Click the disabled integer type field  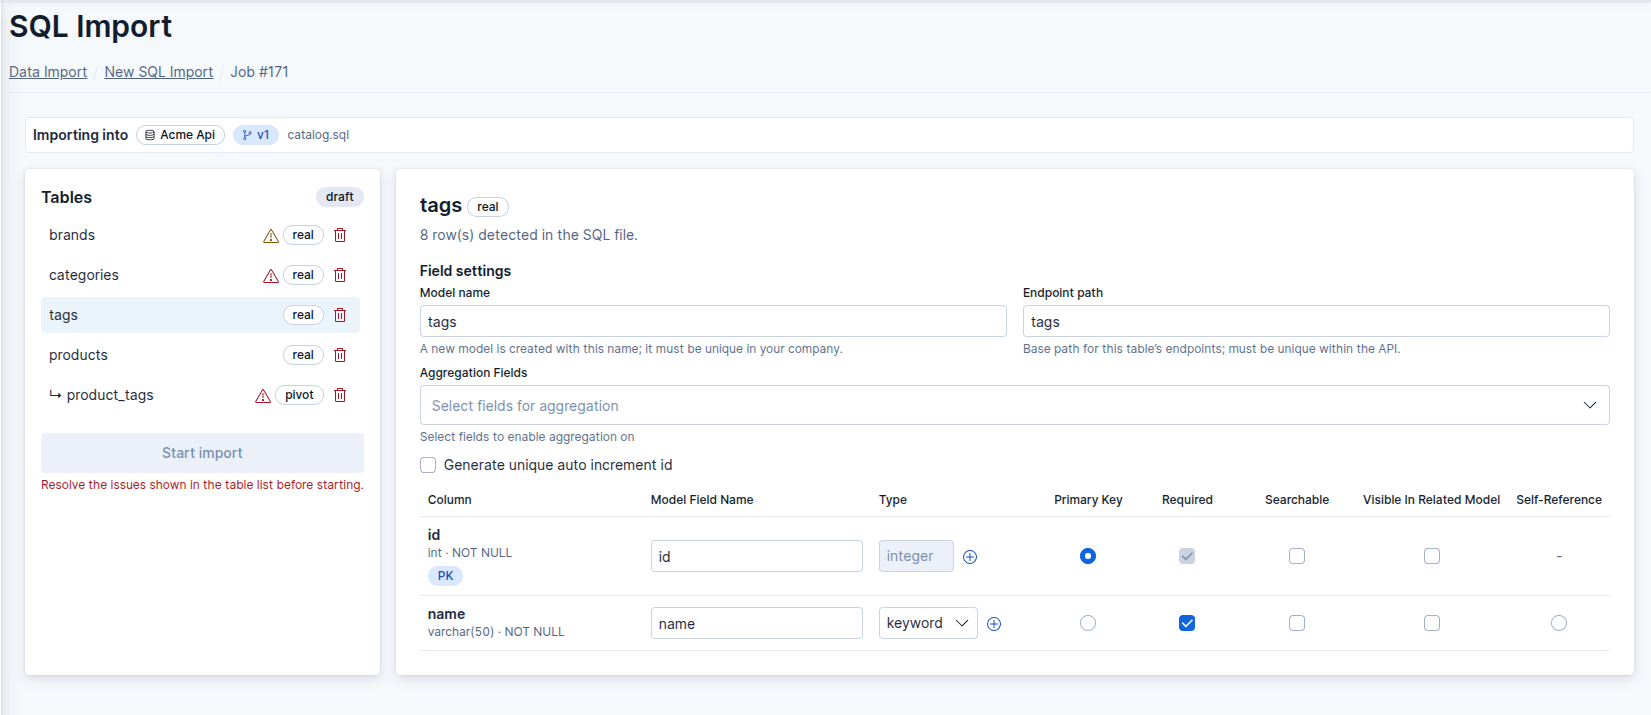[916, 556]
